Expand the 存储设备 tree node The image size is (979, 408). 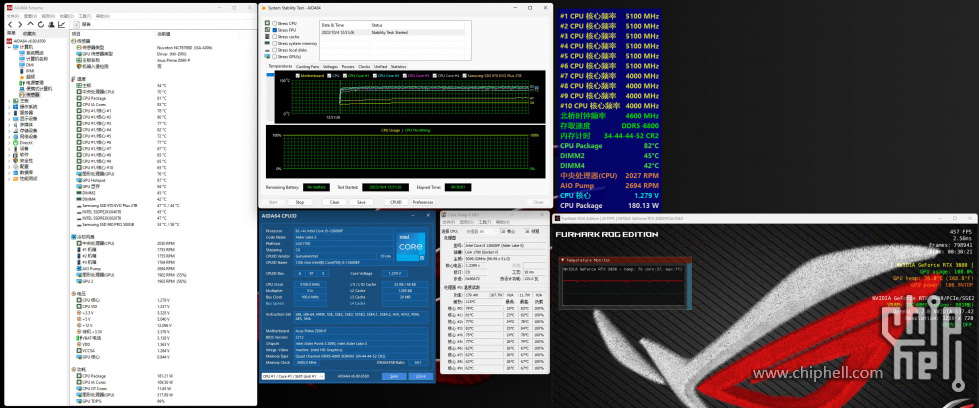click(9, 131)
